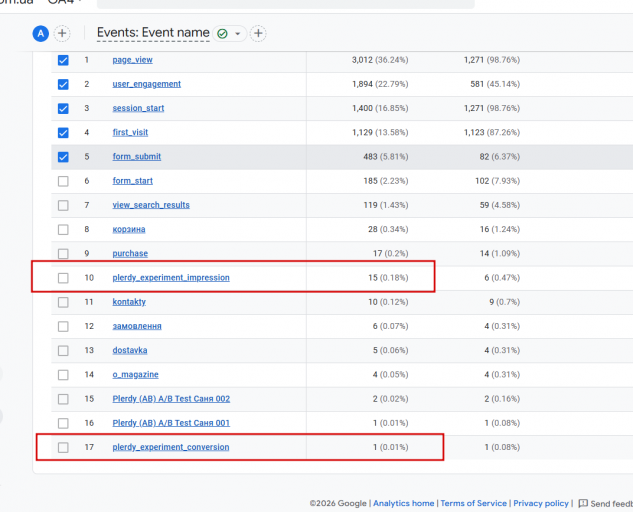Open the first_visit event link
This screenshot has width=633, height=512.
tap(130, 132)
